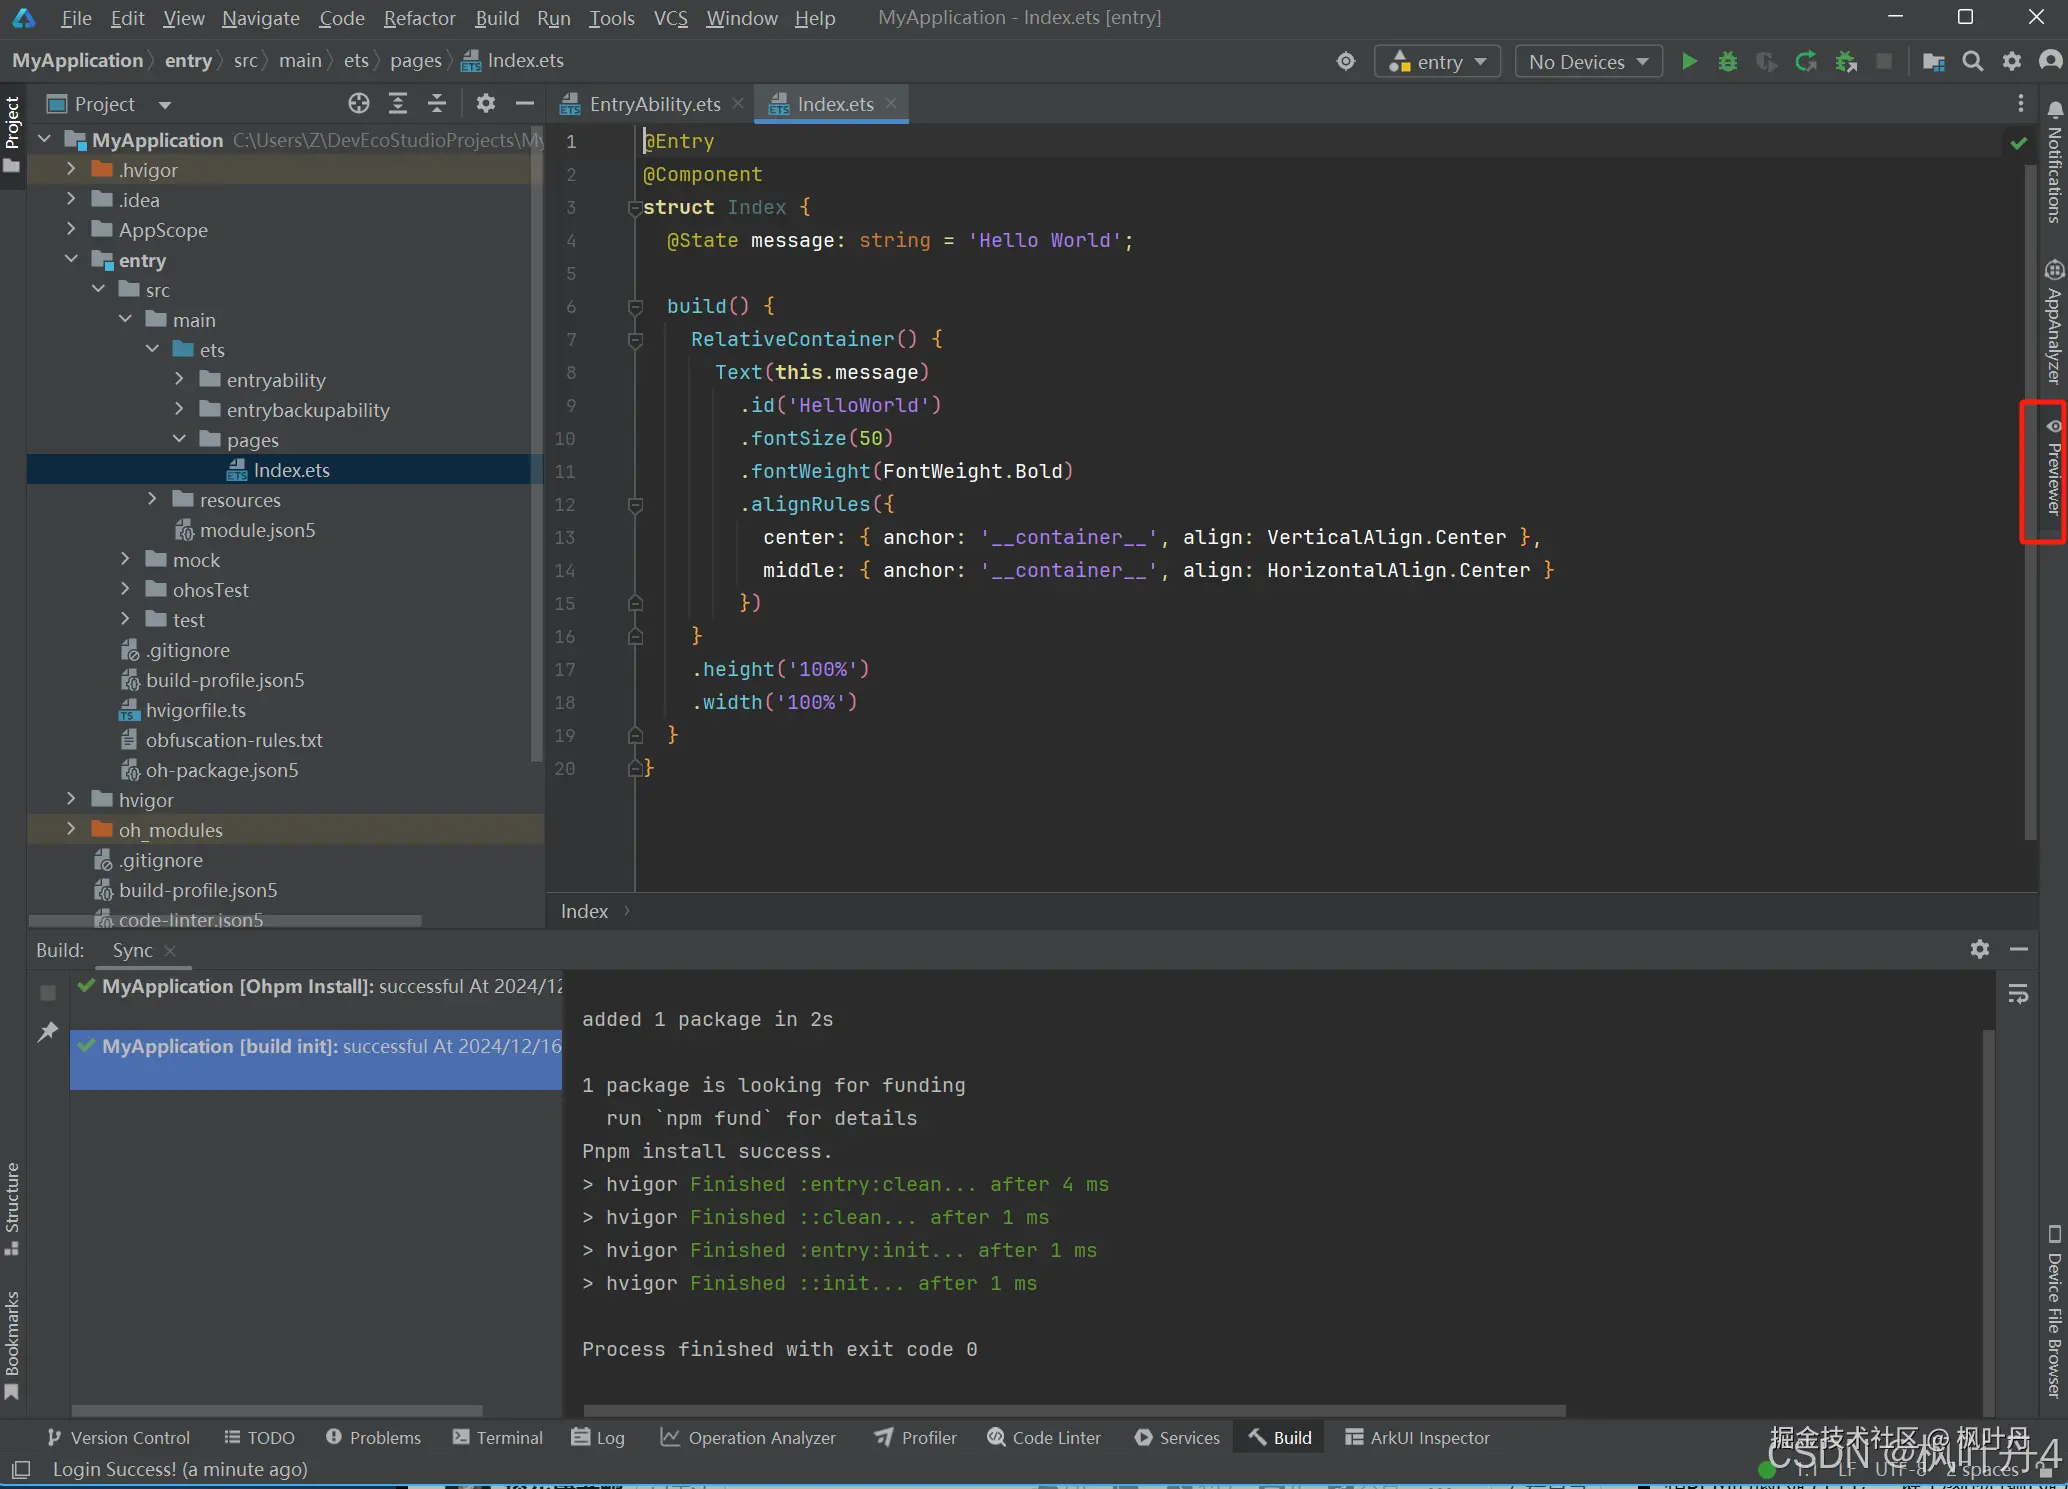This screenshot has width=2068, height=1489.
Task: Select module.json5 in the project tree
Action: click(257, 530)
